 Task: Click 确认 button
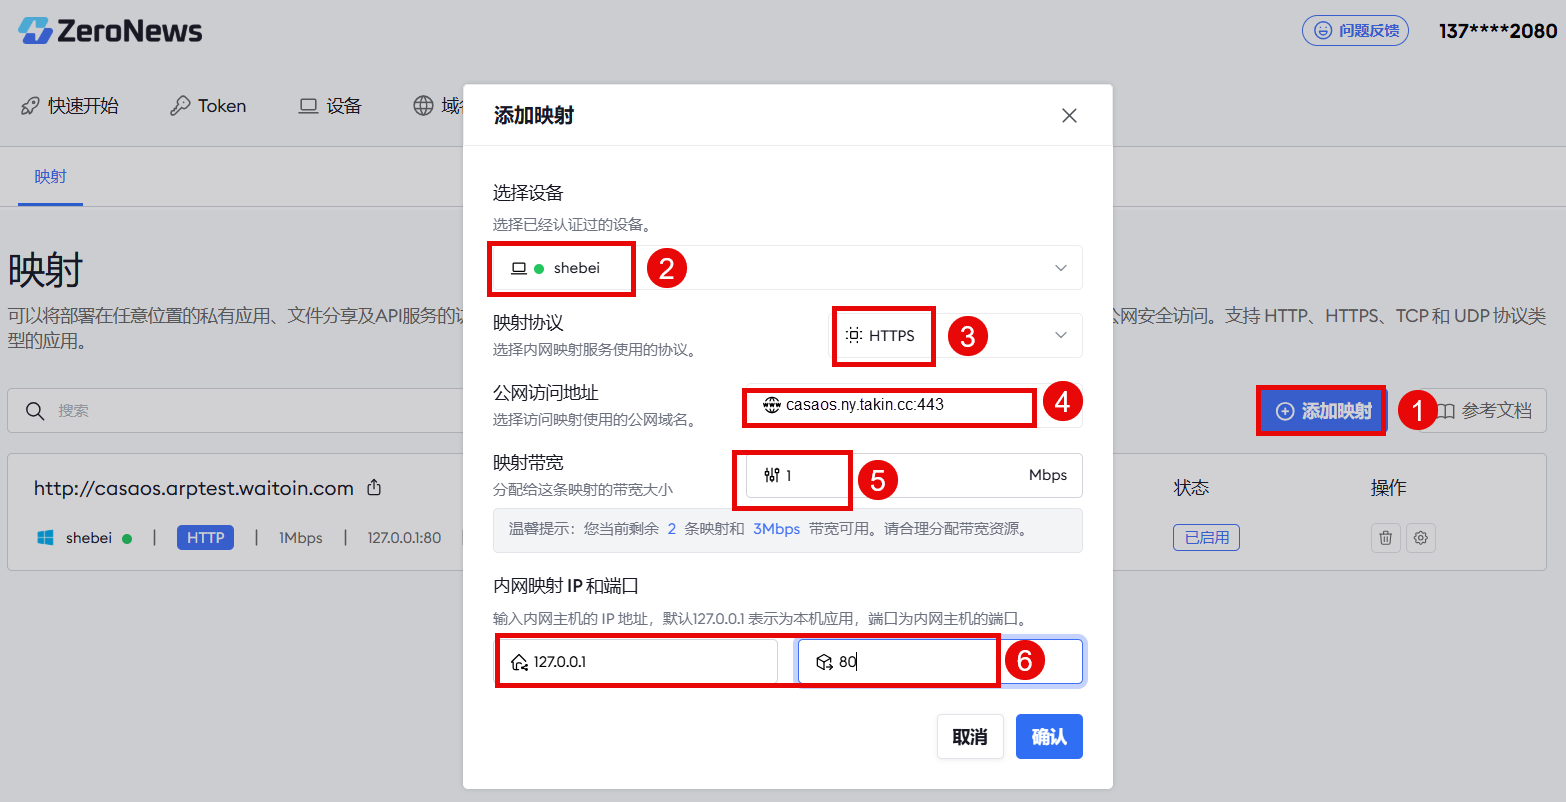point(1049,737)
